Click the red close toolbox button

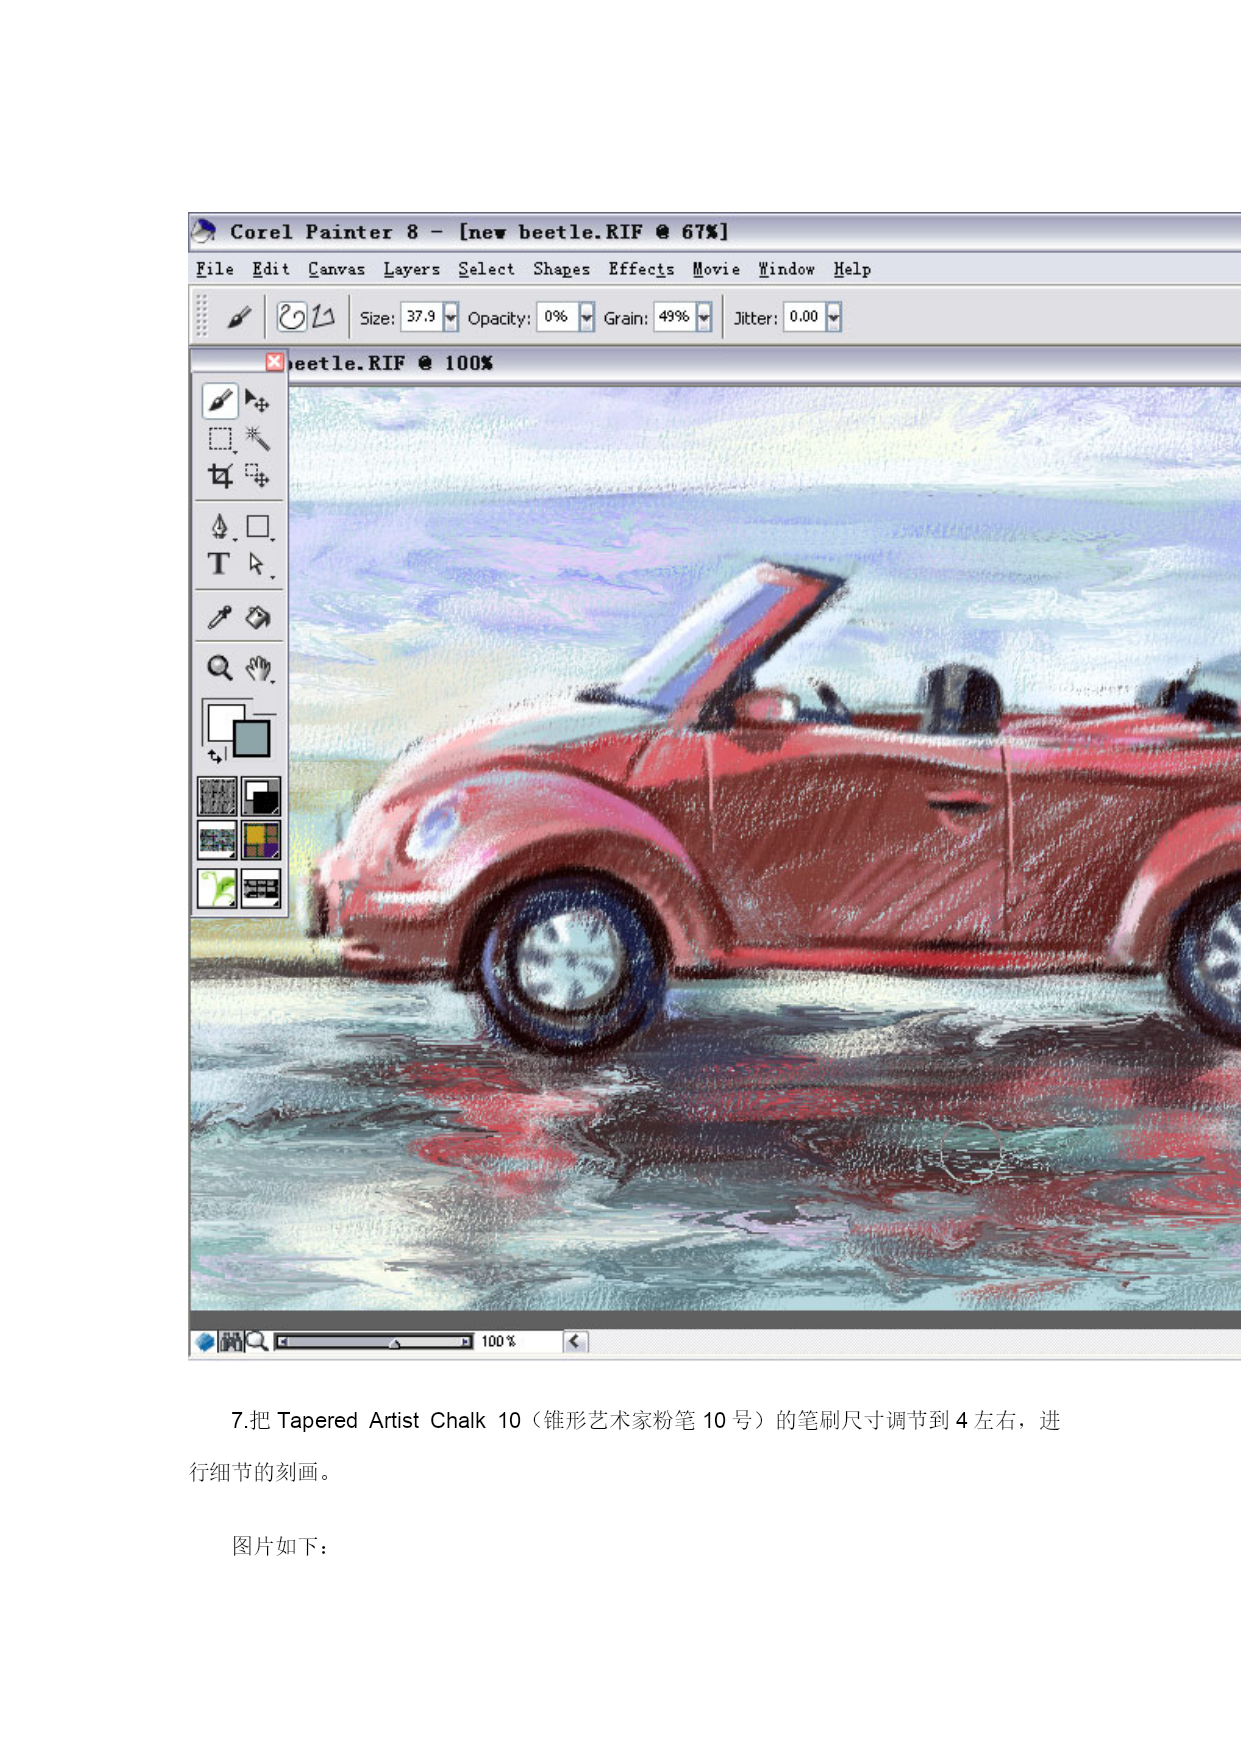[x=274, y=361]
